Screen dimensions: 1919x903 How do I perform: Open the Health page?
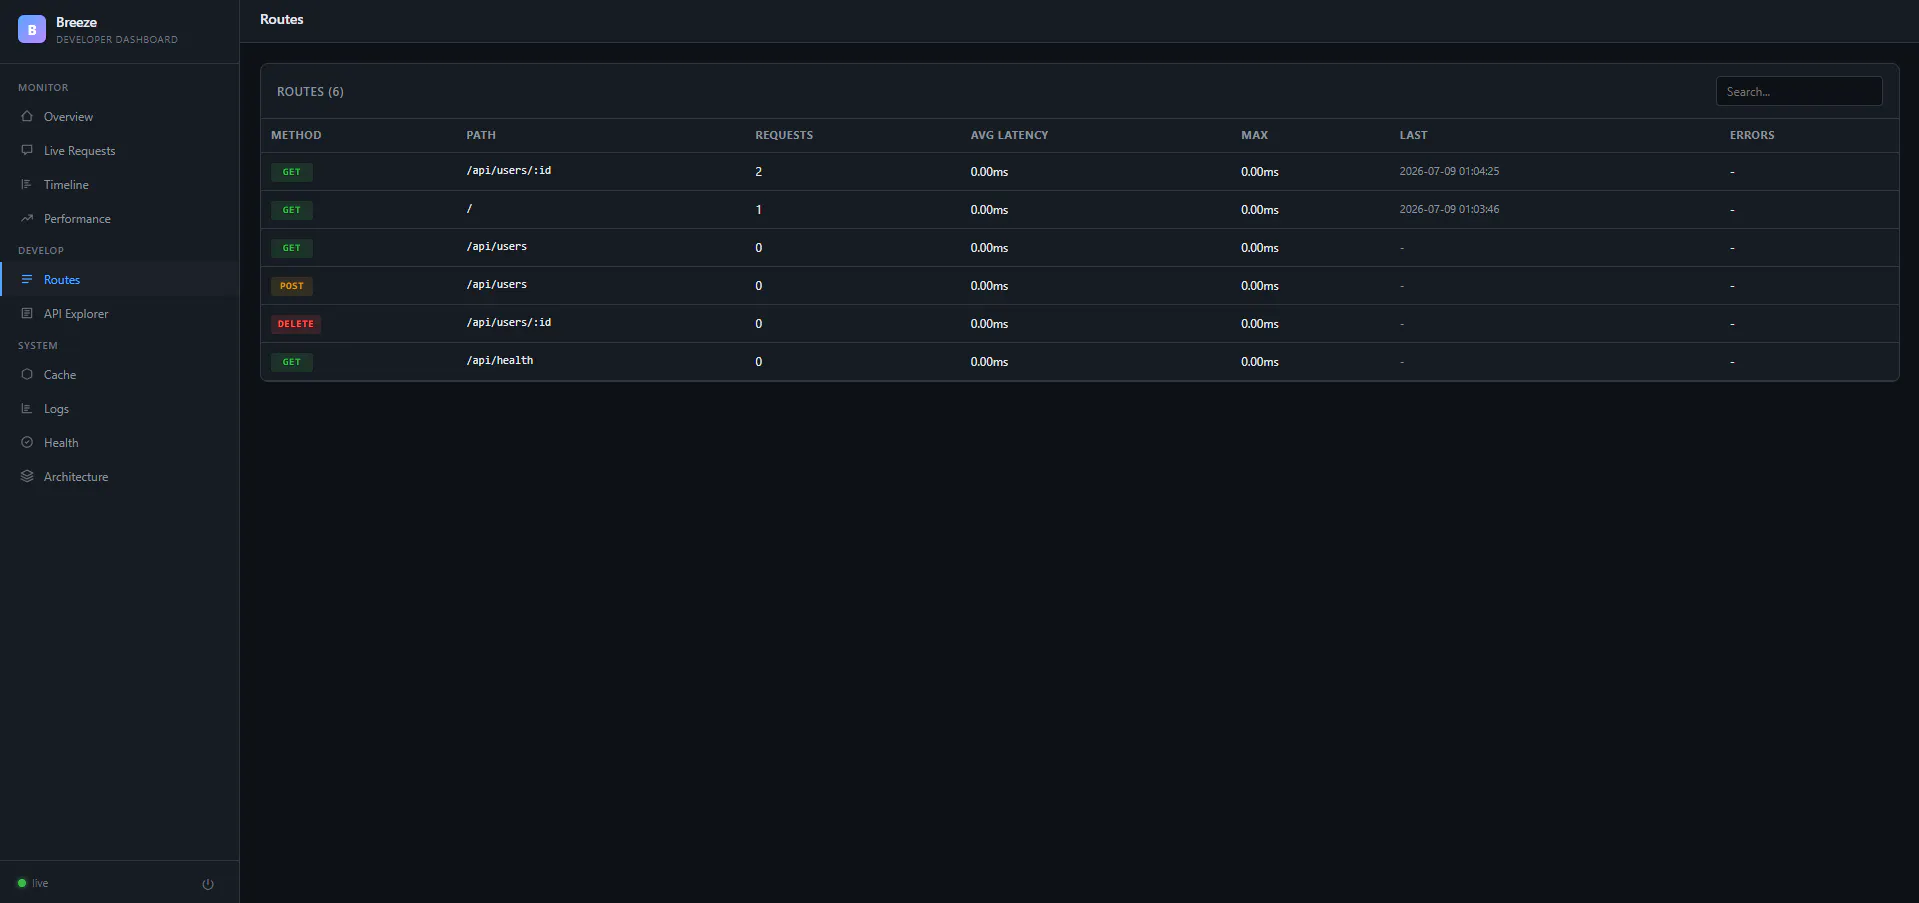(x=120, y=443)
